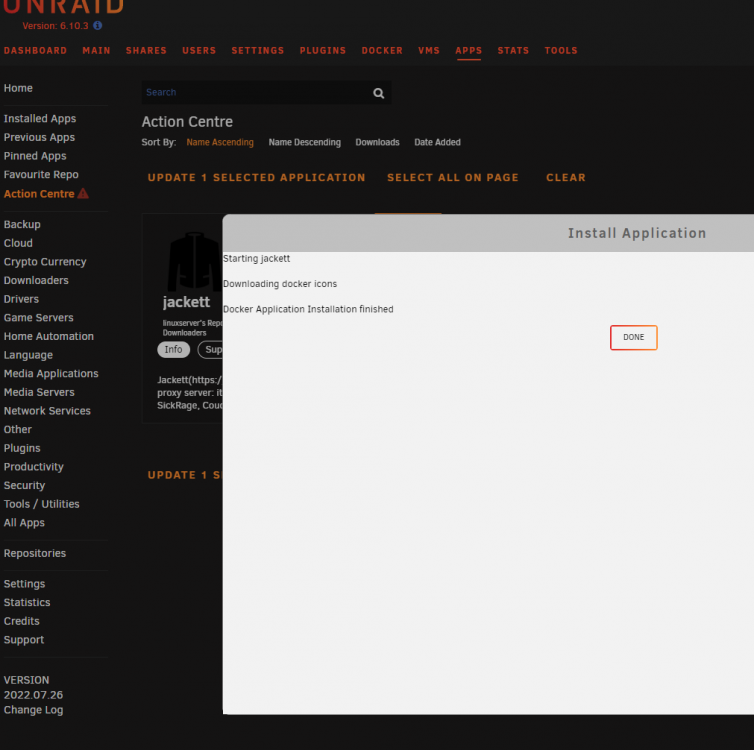Viewport: 754px width, 750px height.
Task: Select the Media Applications category
Action: click(51, 374)
